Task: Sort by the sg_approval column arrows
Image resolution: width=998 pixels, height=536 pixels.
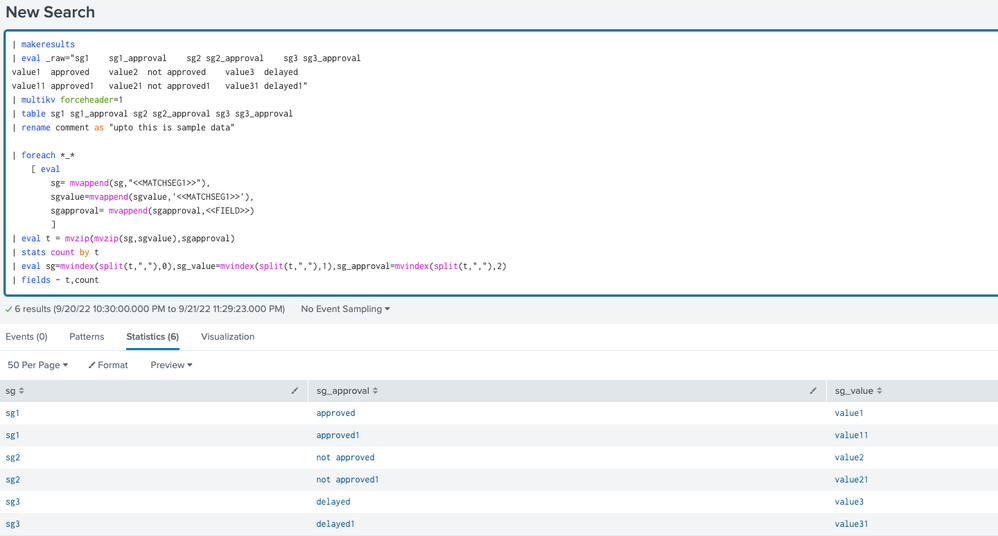Action: click(376, 391)
